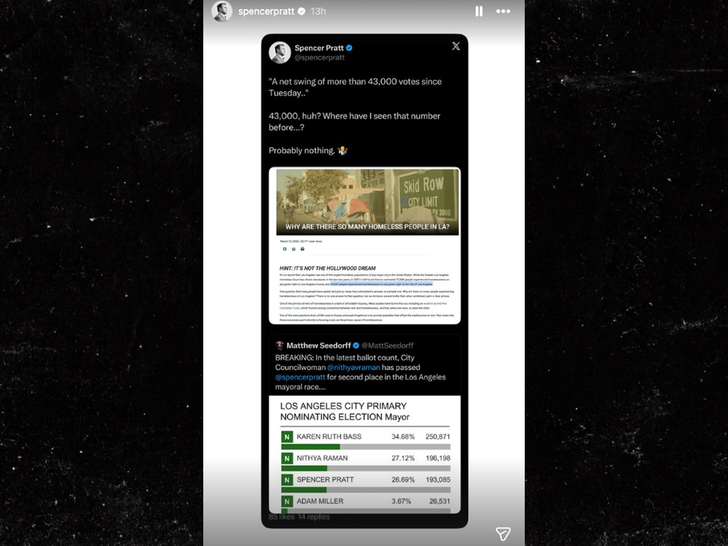Click the @spencerpratt mention in quoted tweet
The height and width of the screenshot is (546, 728).
[x=300, y=377]
